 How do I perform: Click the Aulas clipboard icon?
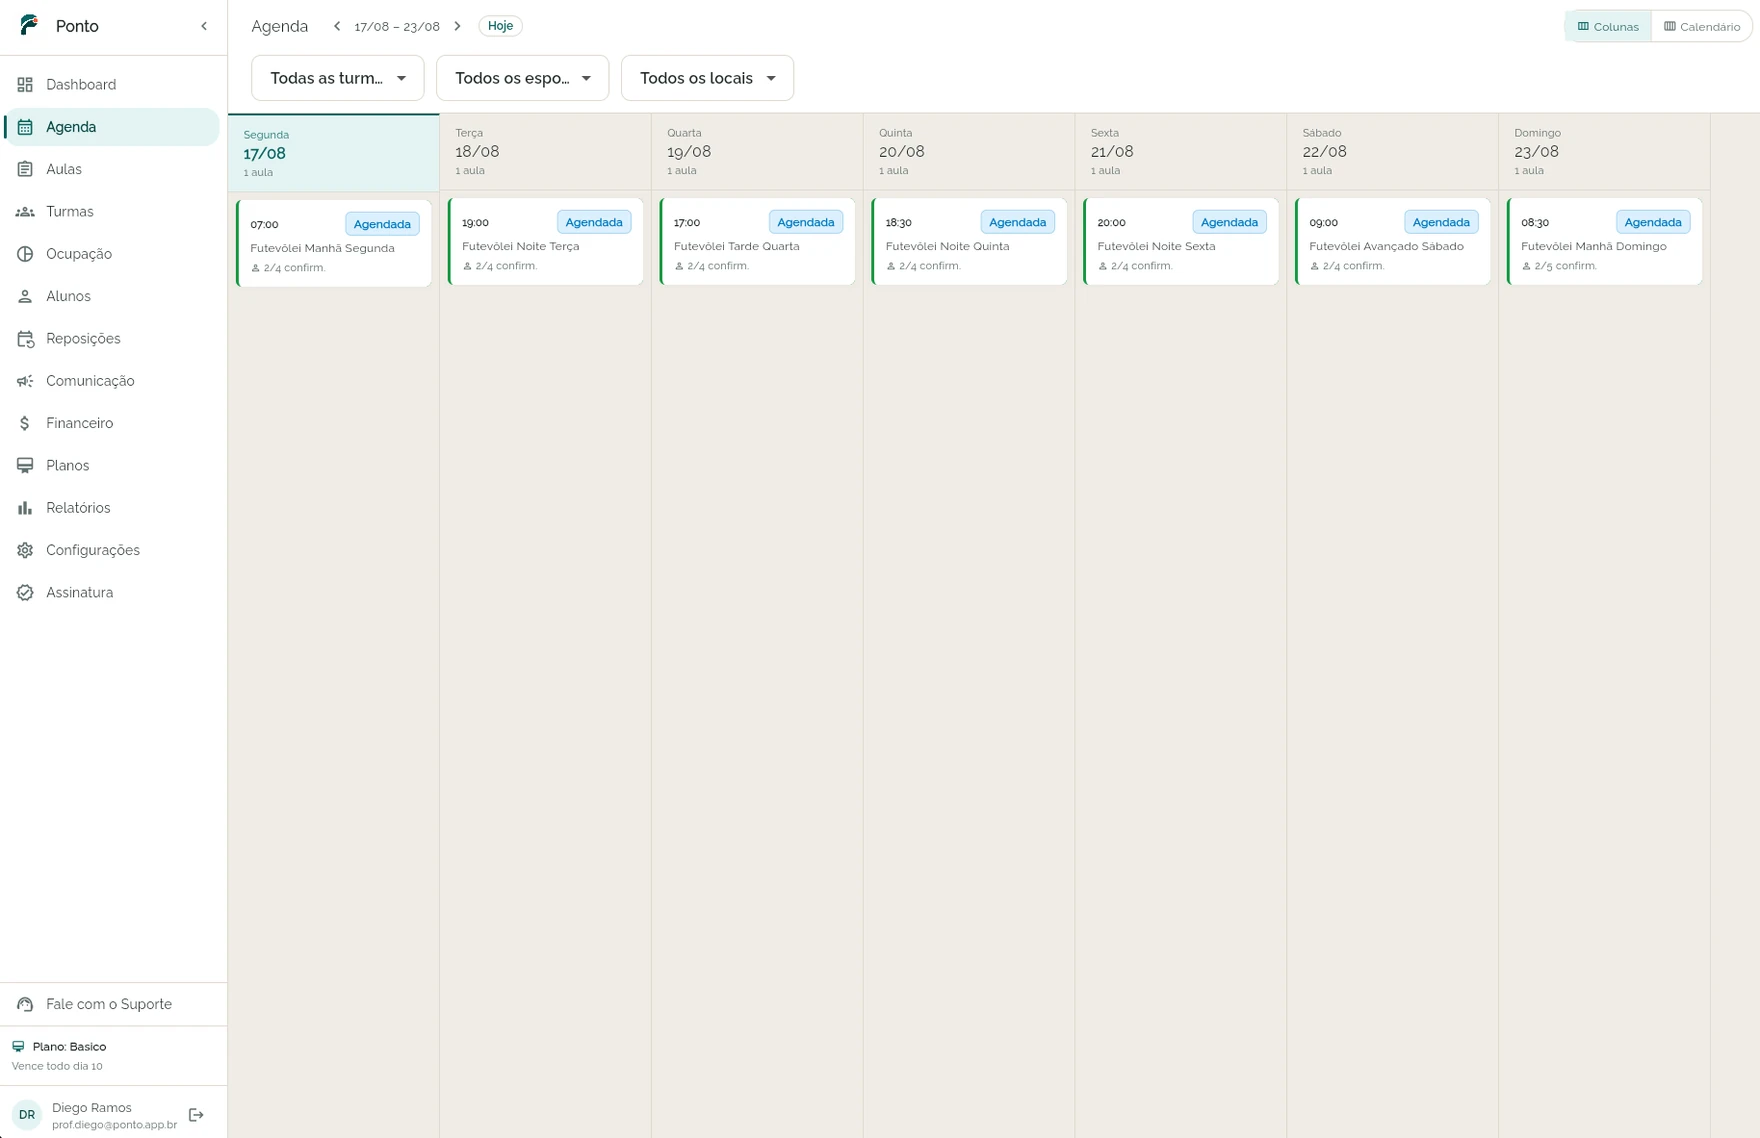[x=25, y=169]
